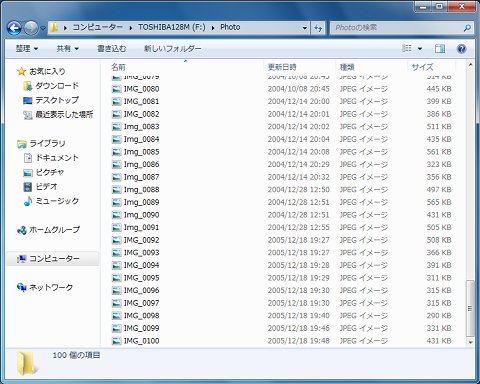480x384 pixels.
Task: Click the JPEG file icon of IMG_0095
Action: [x=116, y=278]
